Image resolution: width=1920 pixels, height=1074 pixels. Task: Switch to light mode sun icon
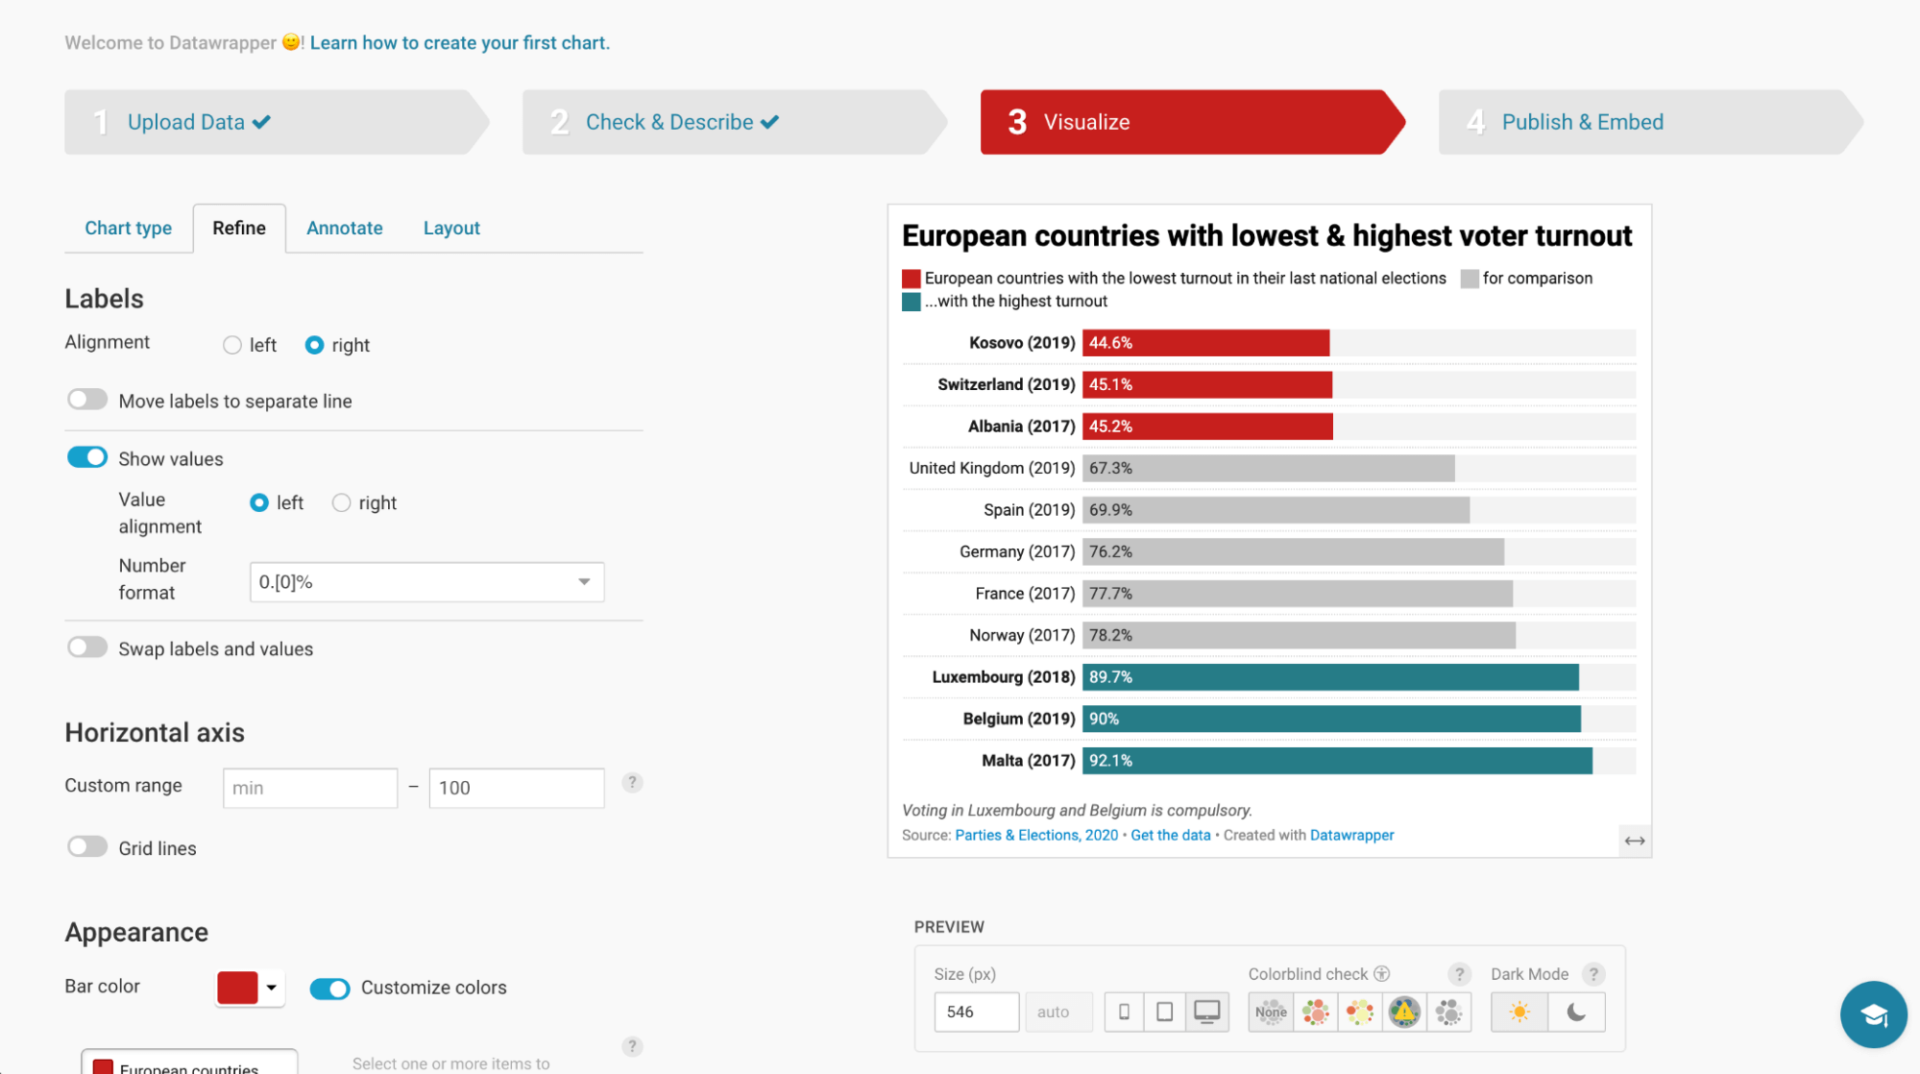(1519, 1012)
